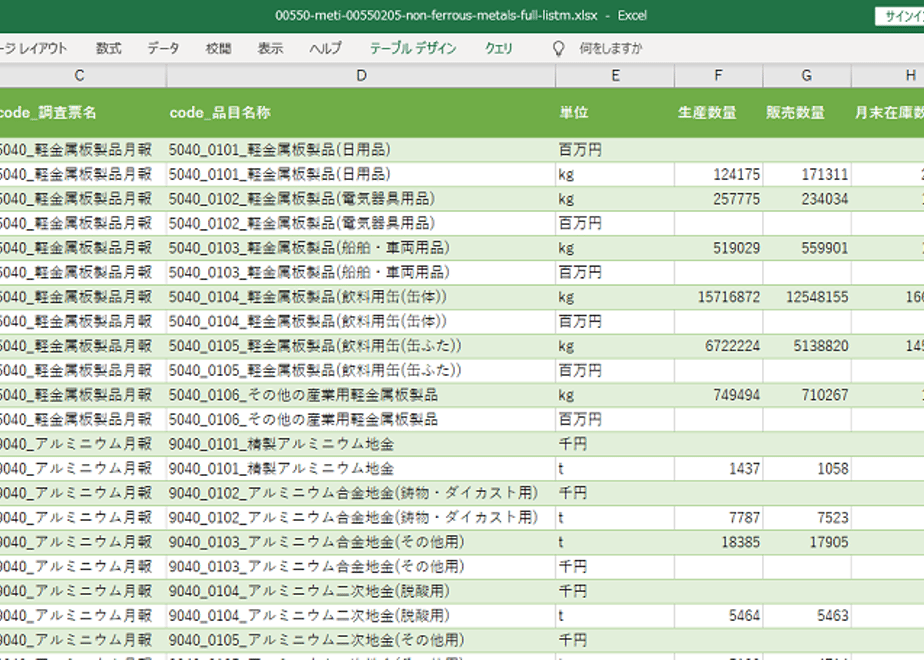Open the クエリ tab
This screenshot has width=924, height=660.
(x=499, y=48)
